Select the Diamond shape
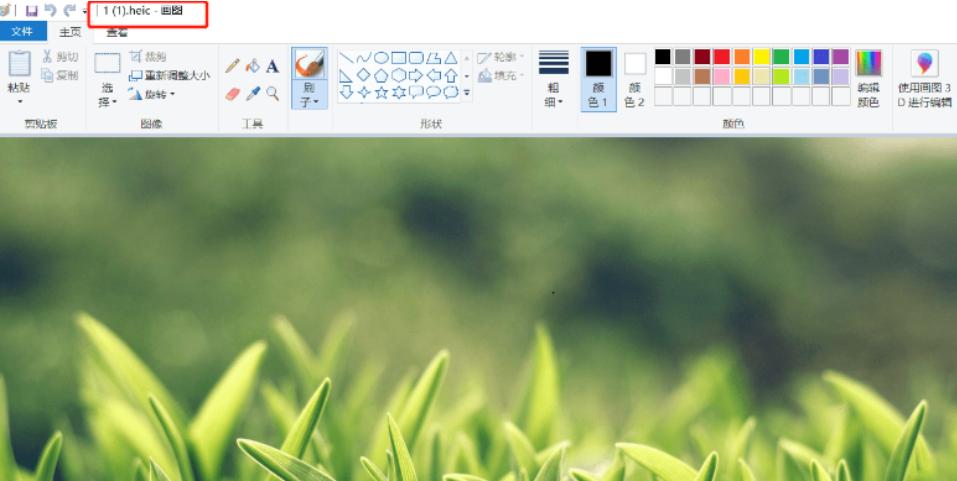The image size is (957, 481). pos(364,76)
